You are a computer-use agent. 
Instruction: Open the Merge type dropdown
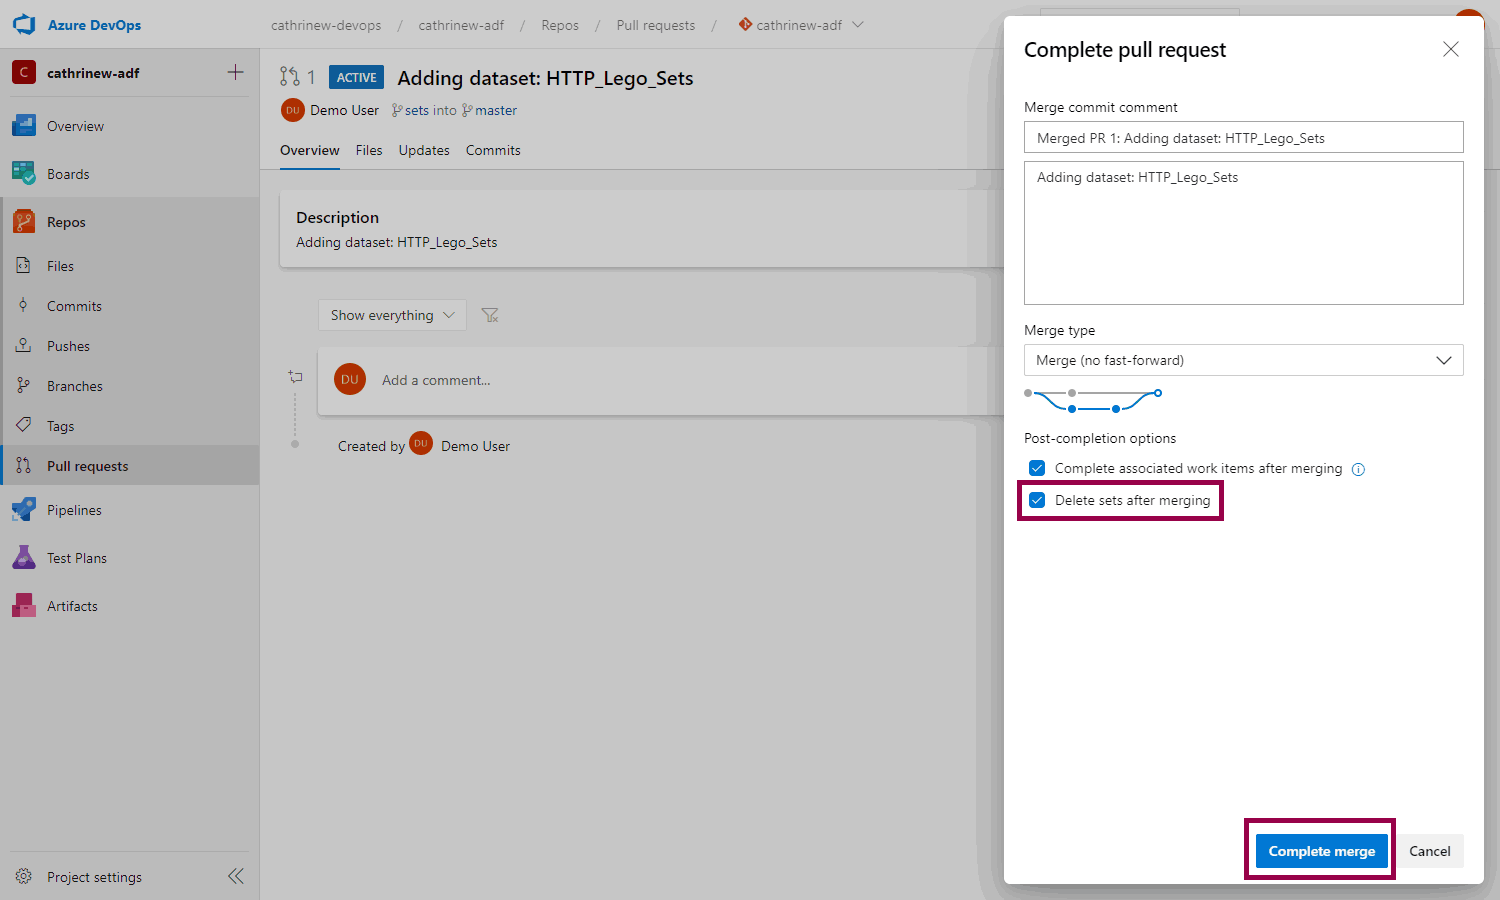click(x=1243, y=360)
